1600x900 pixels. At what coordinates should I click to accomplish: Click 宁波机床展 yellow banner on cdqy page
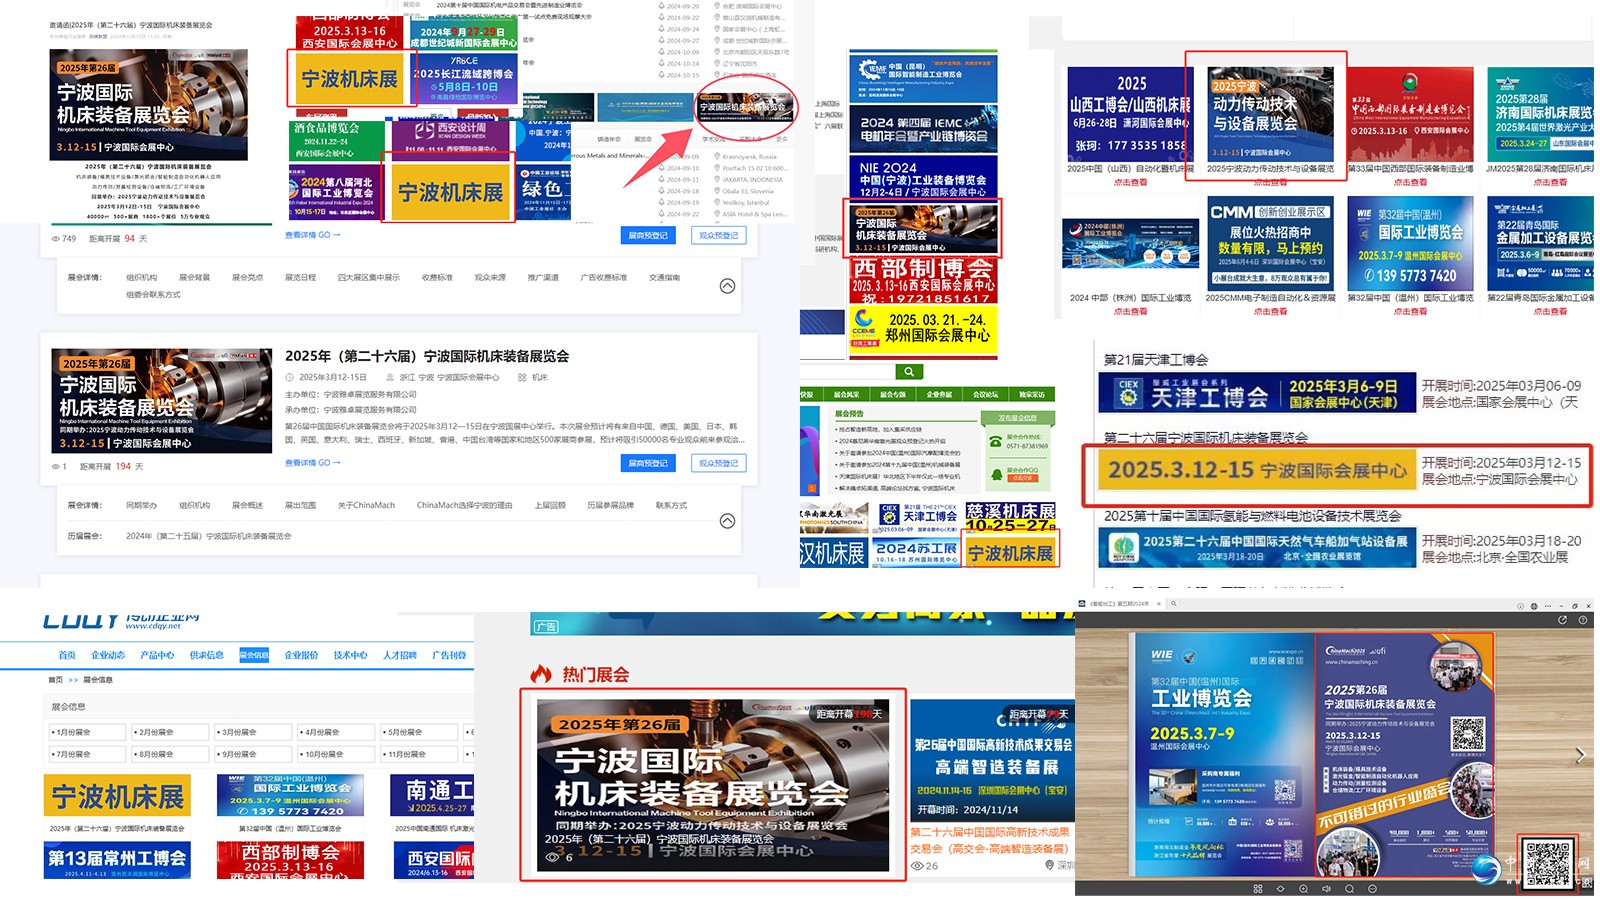tap(118, 796)
